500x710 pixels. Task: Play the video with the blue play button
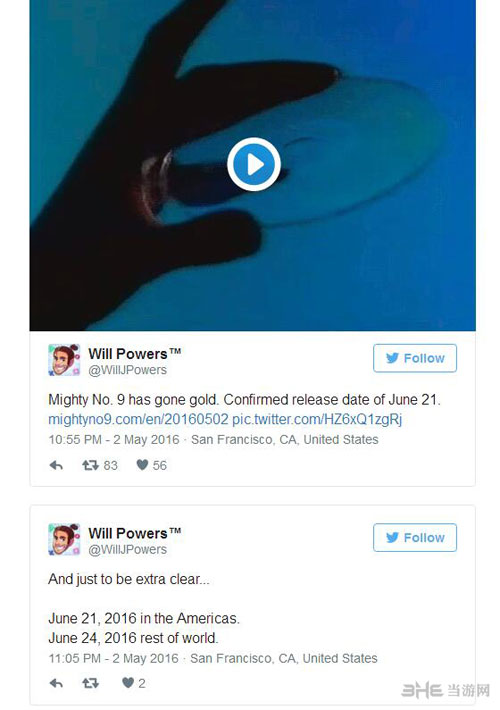click(x=254, y=164)
